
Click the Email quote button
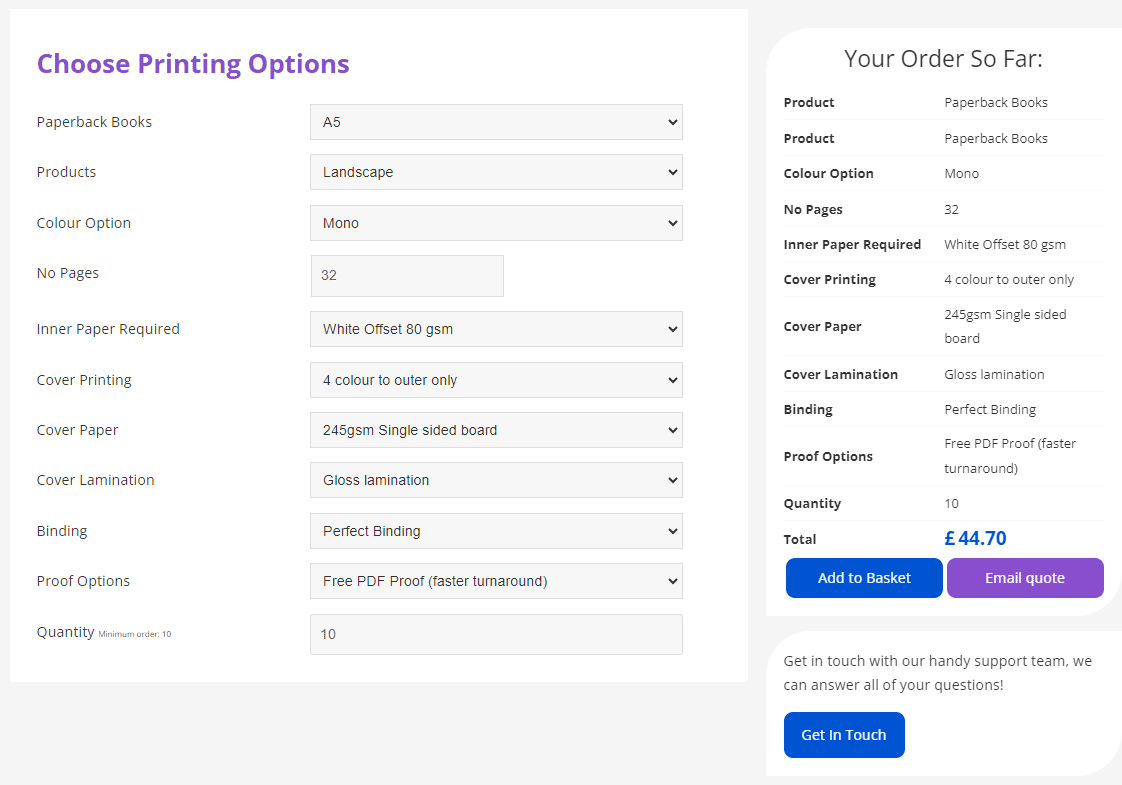[x=1025, y=578]
